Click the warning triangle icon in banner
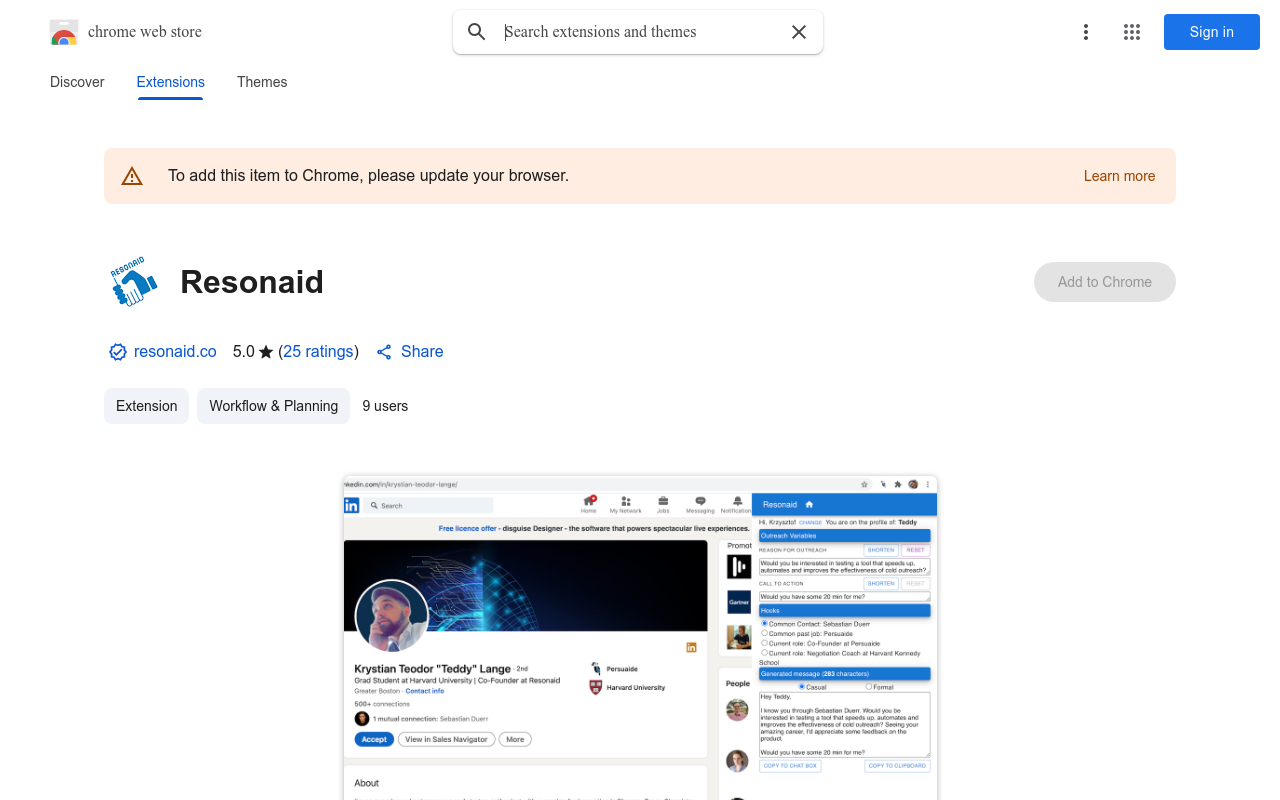Viewport: 1280px width, 800px height. click(132, 176)
